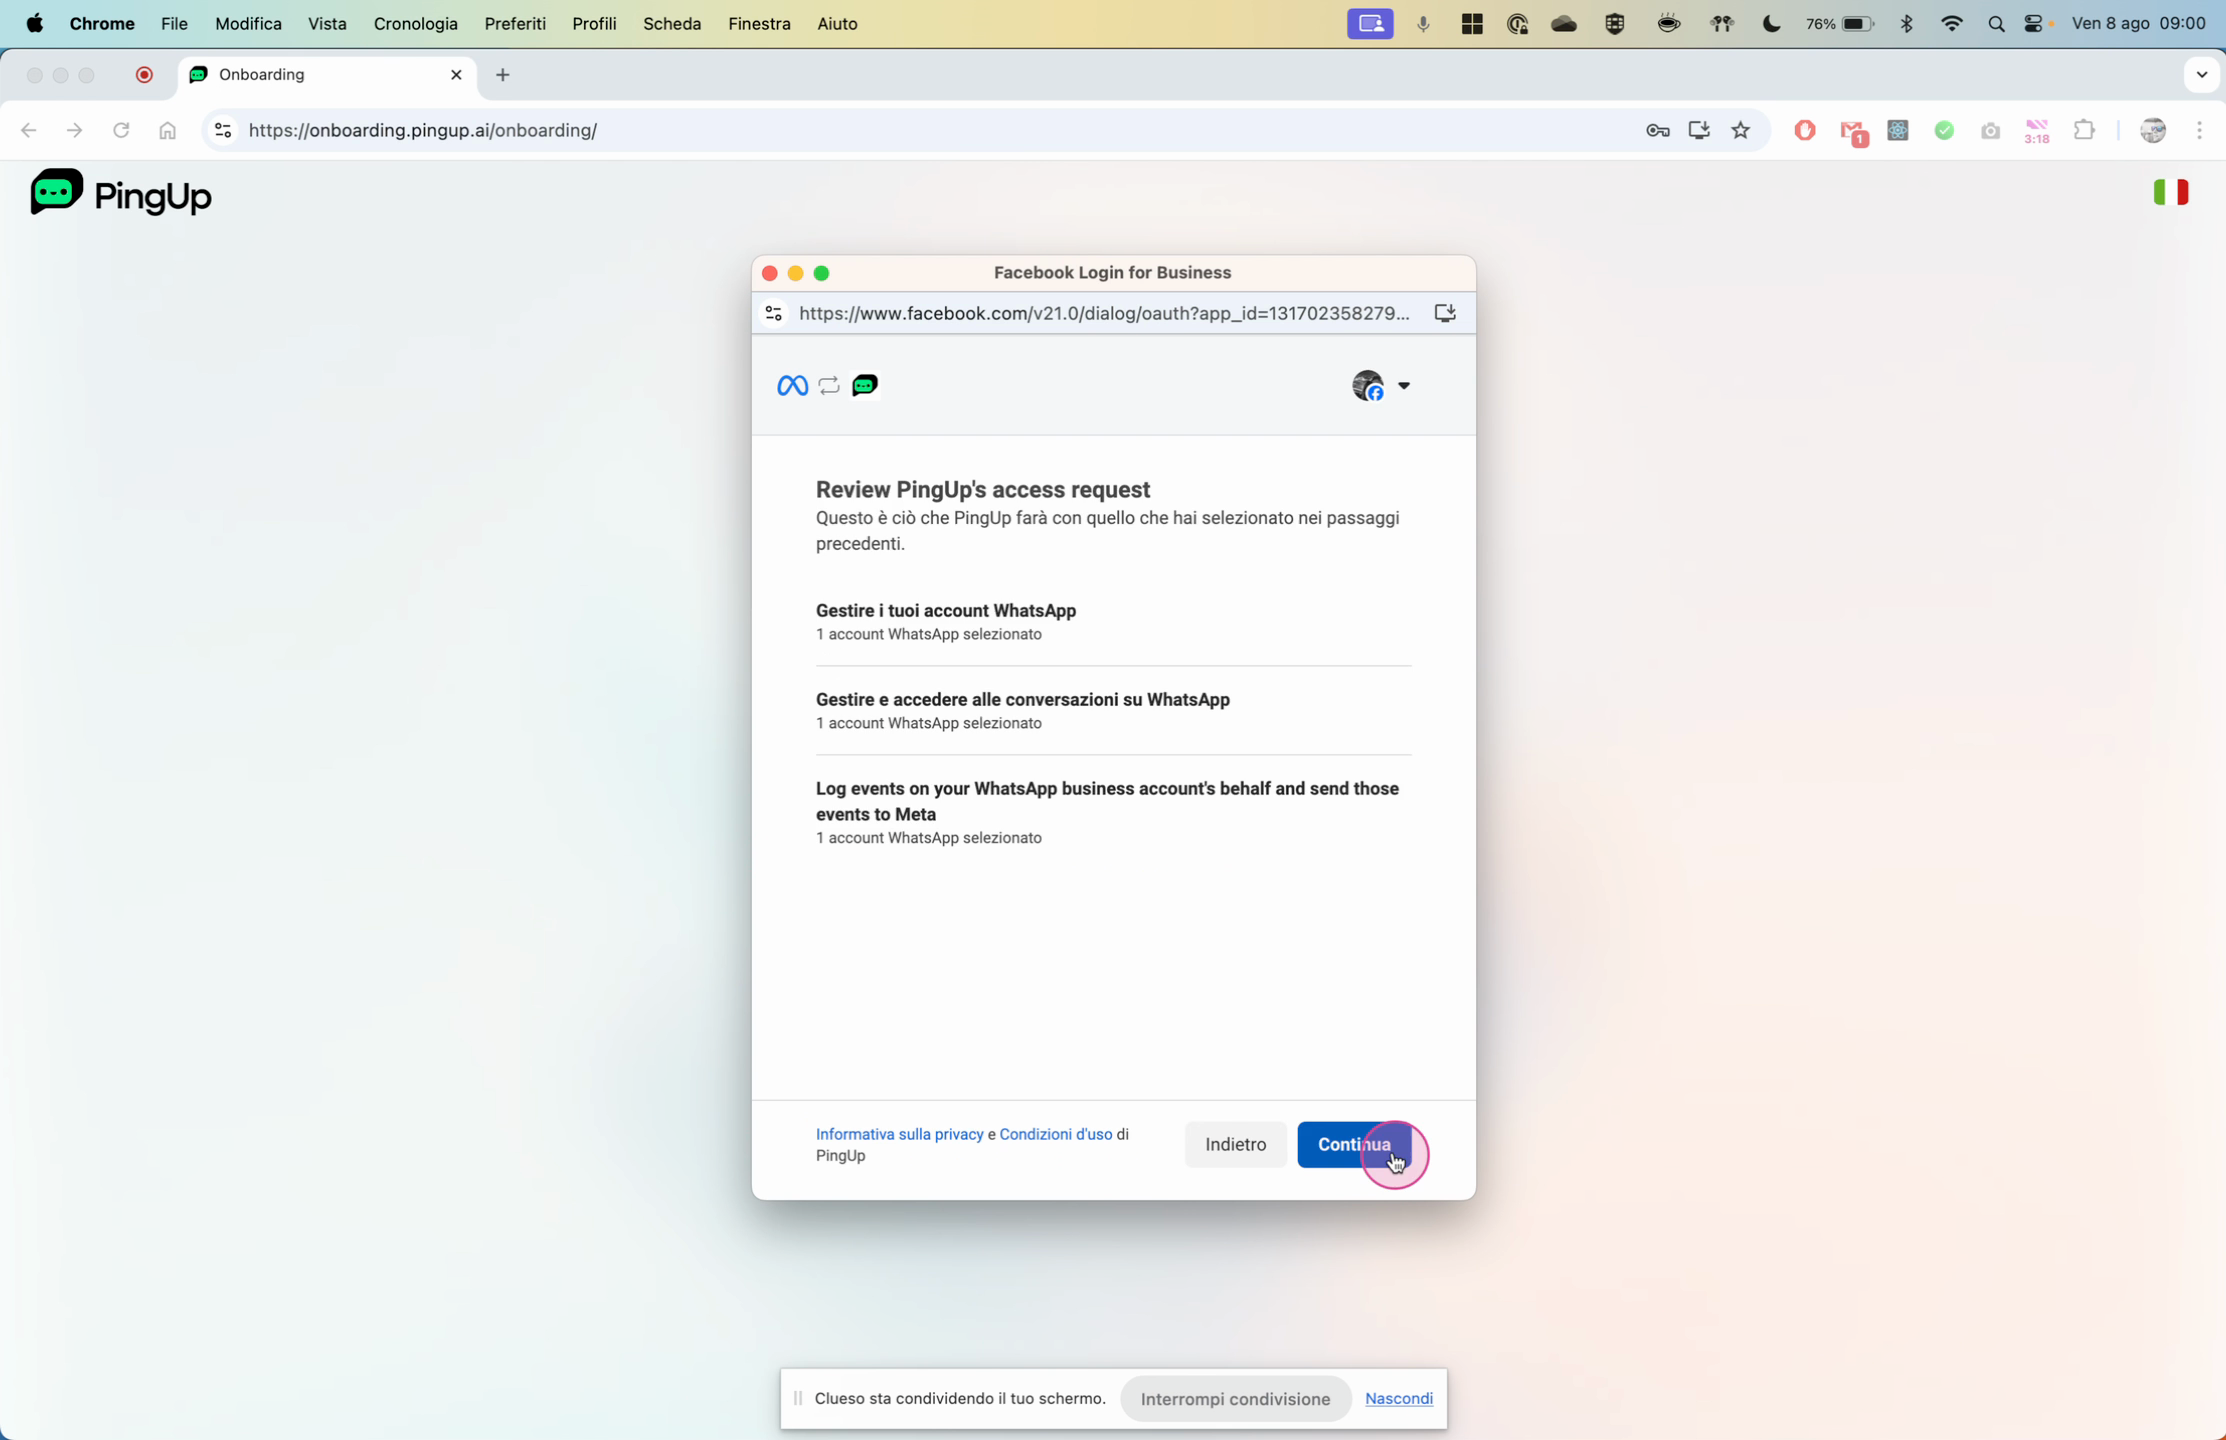Open Chrome three-dot menu
Image resolution: width=2226 pixels, height=1440 pixels.
[x=2199, y=131]
